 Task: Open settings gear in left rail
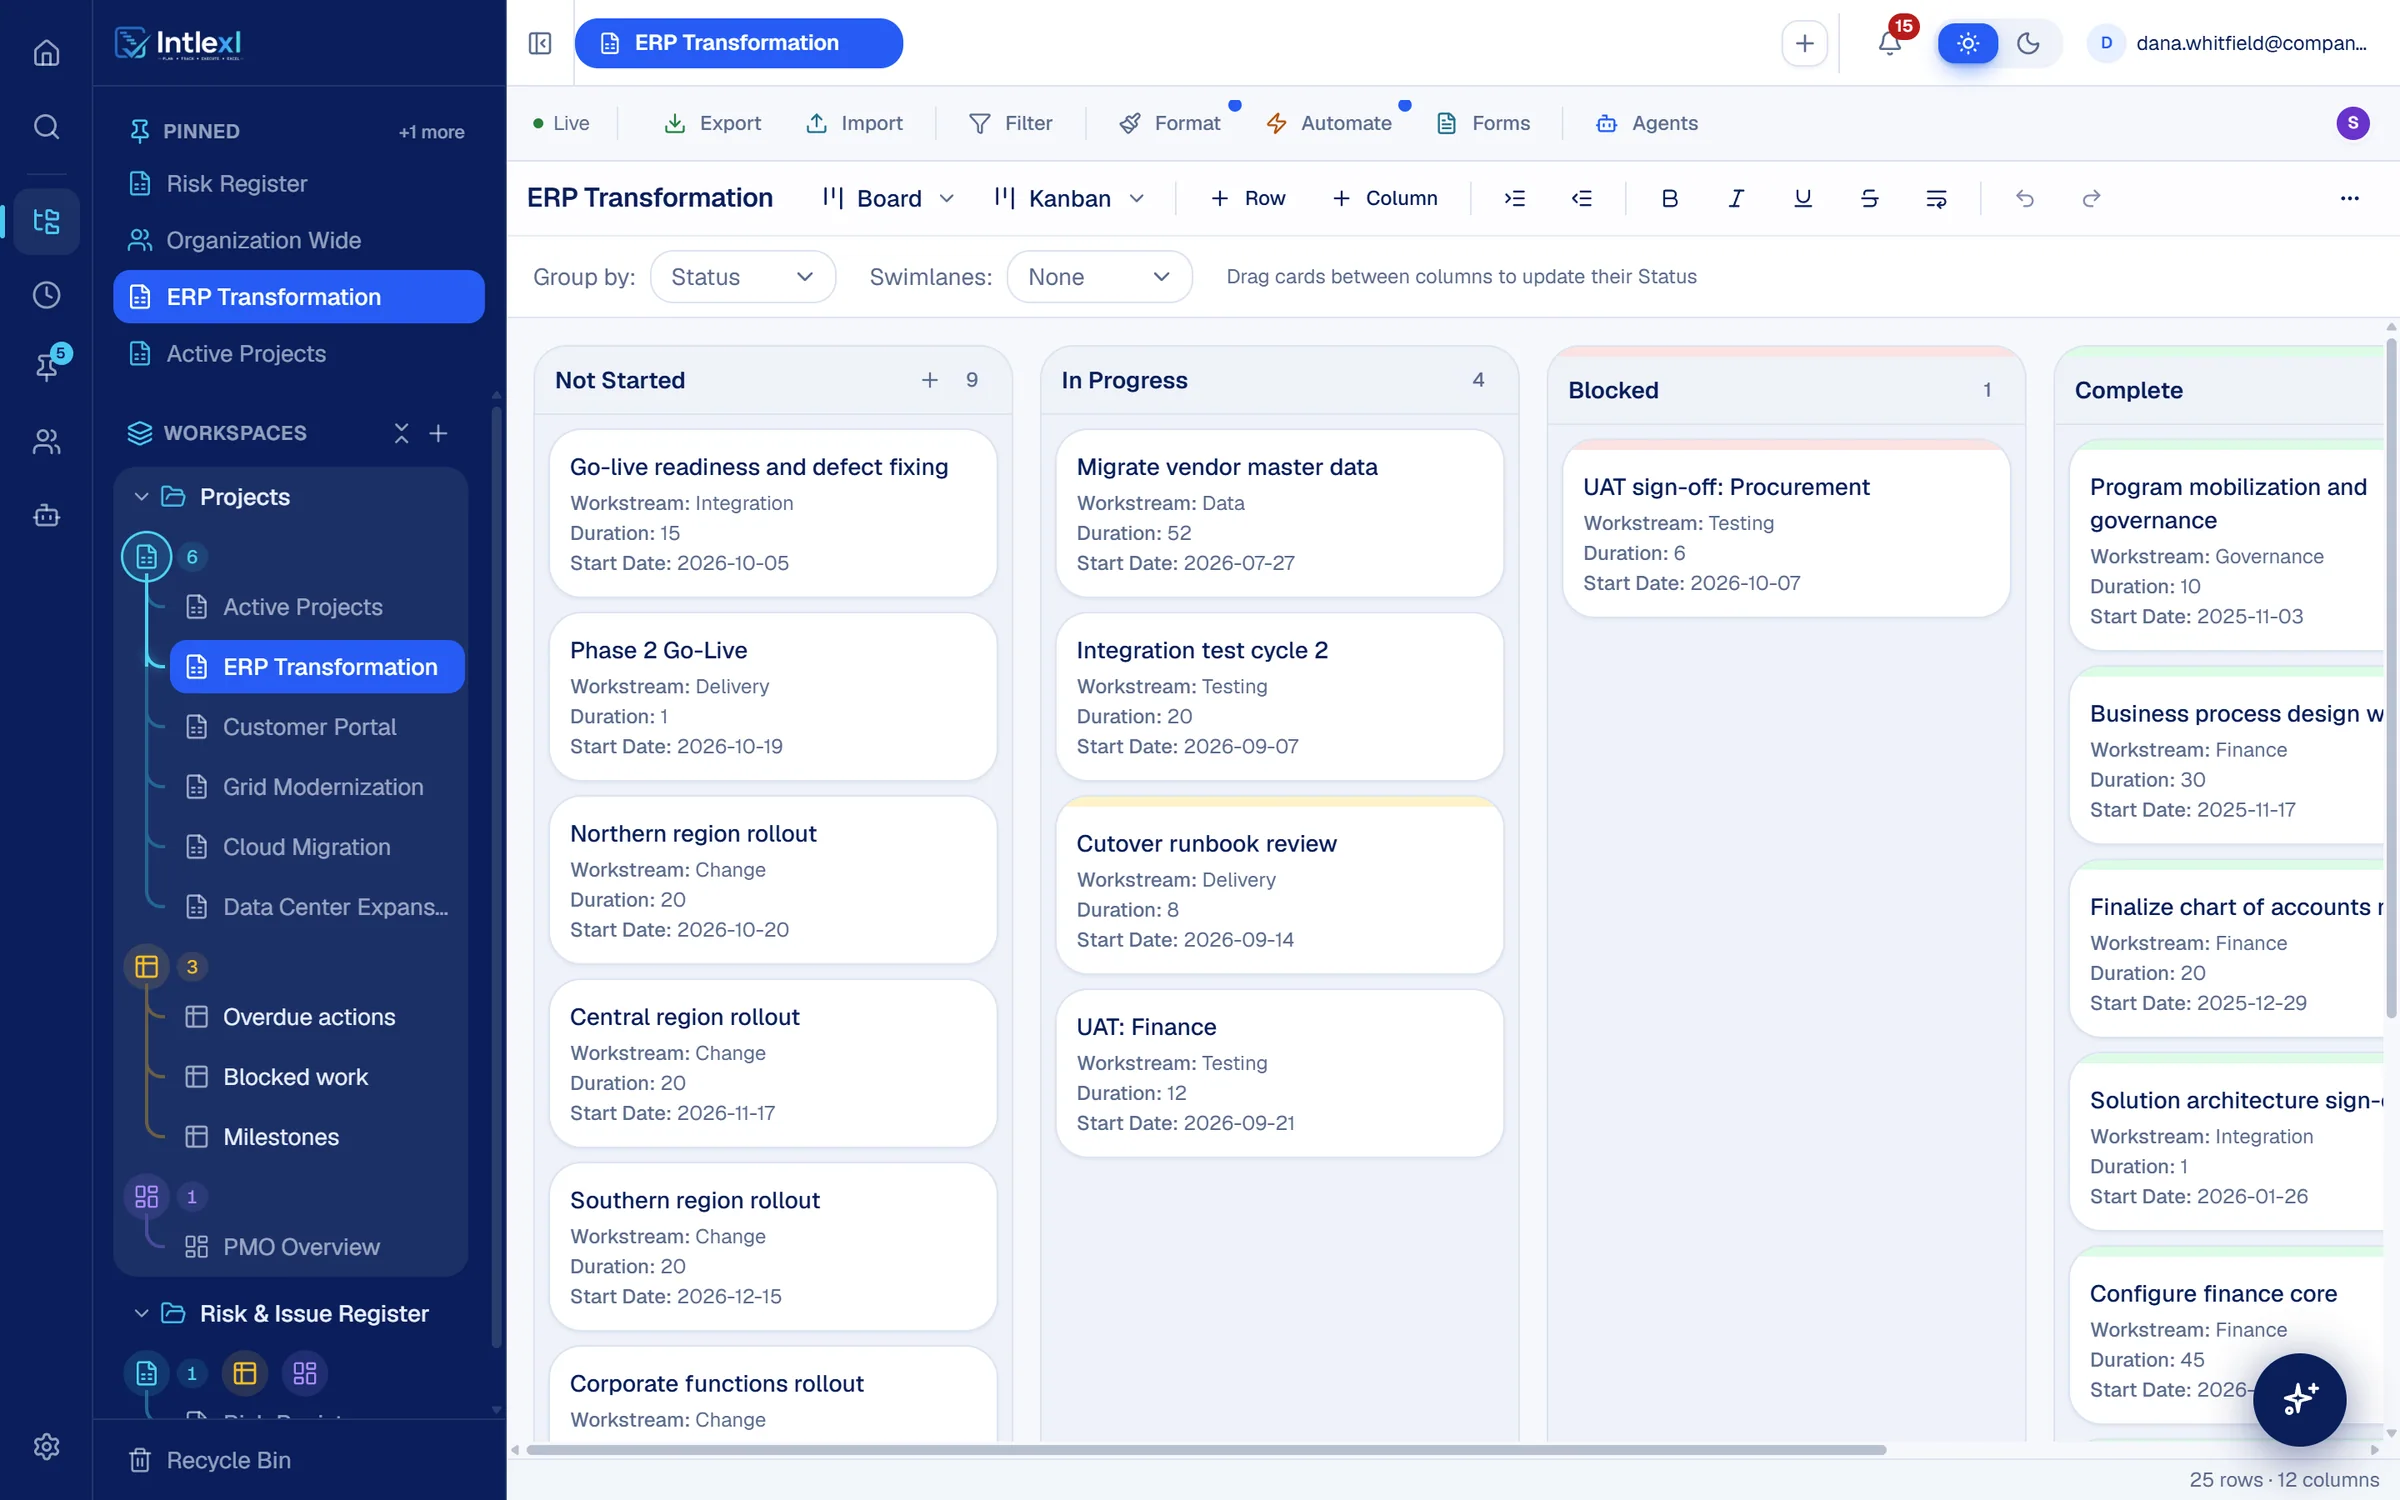tap(46, 1446)
